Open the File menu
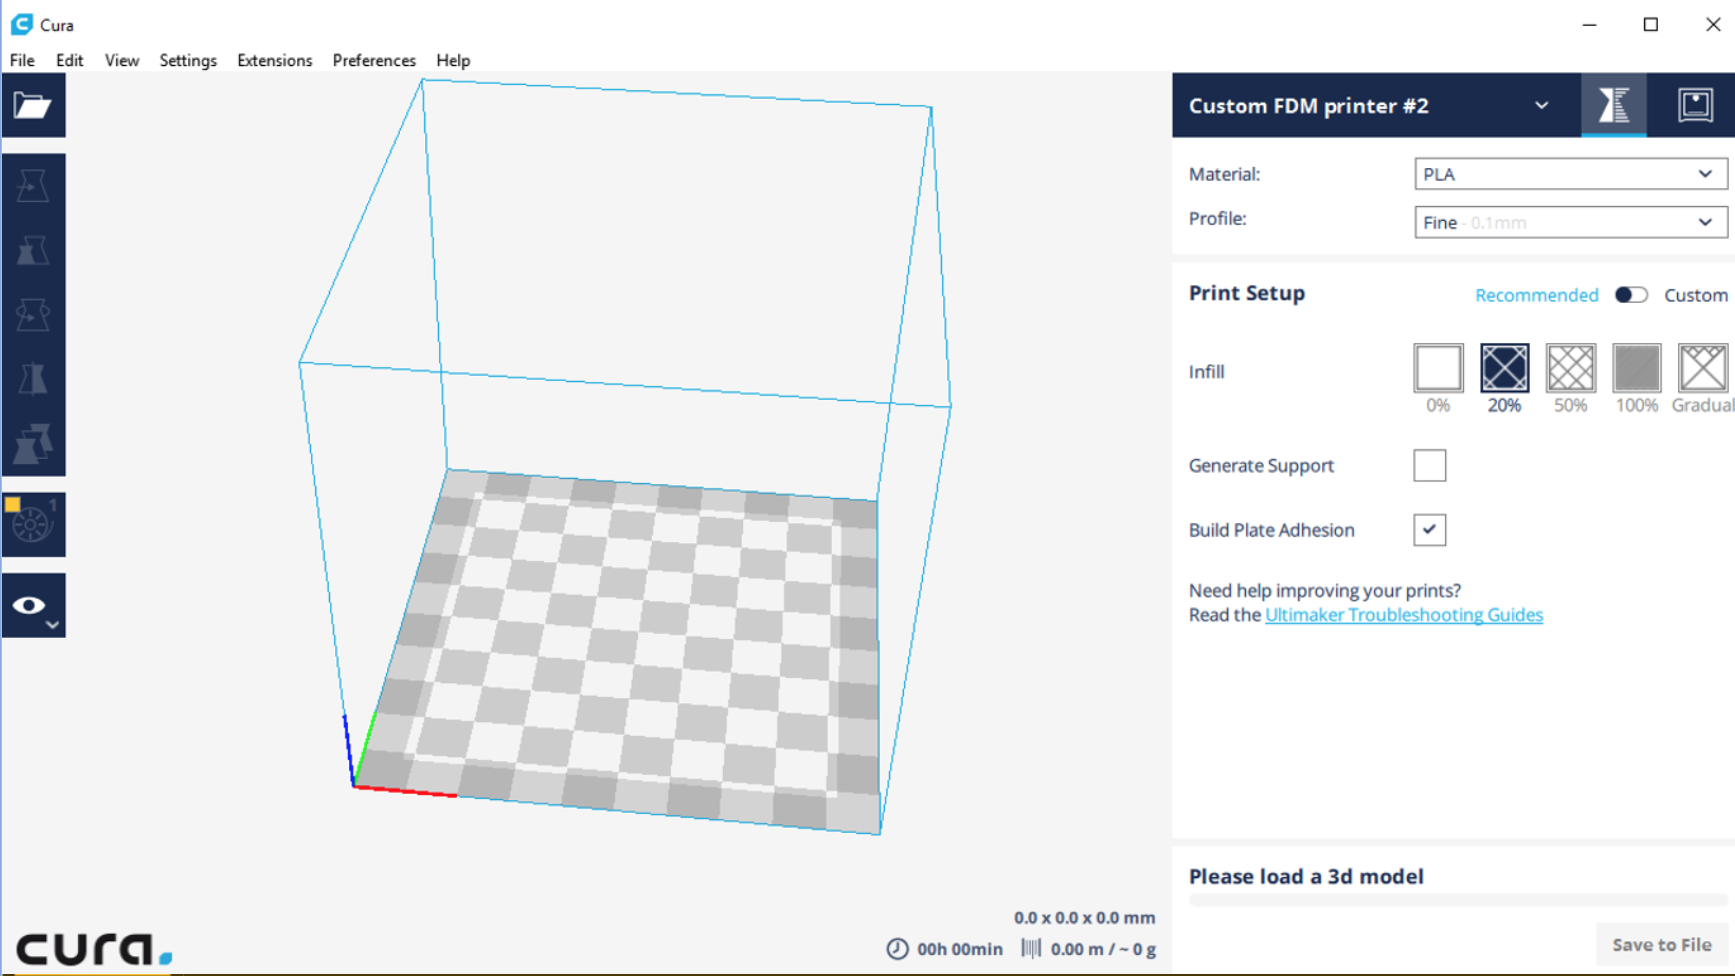The image size is (1735, 976). (22, 60)
